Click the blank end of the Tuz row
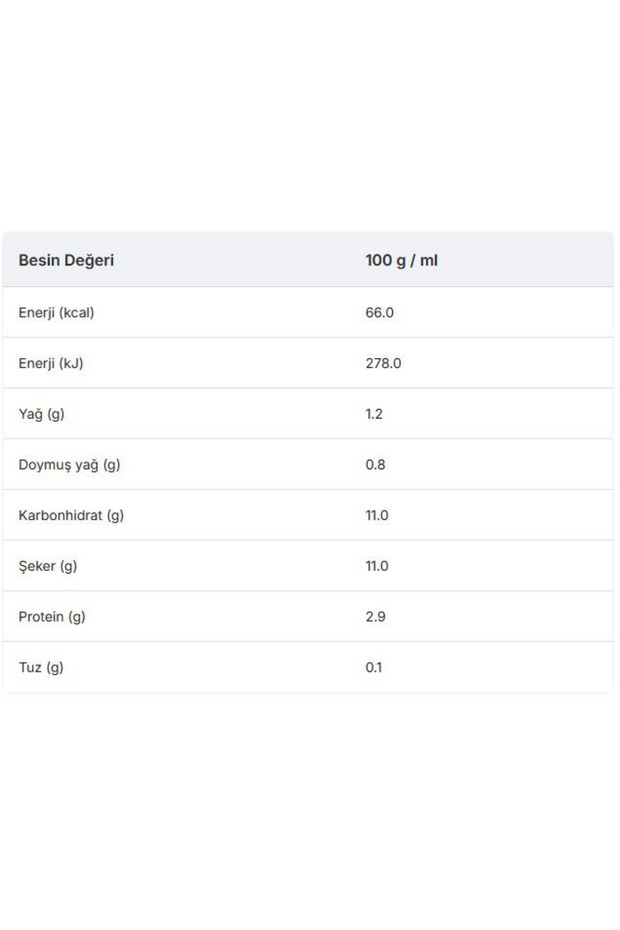The image size is (620, 930). (498, 667)
